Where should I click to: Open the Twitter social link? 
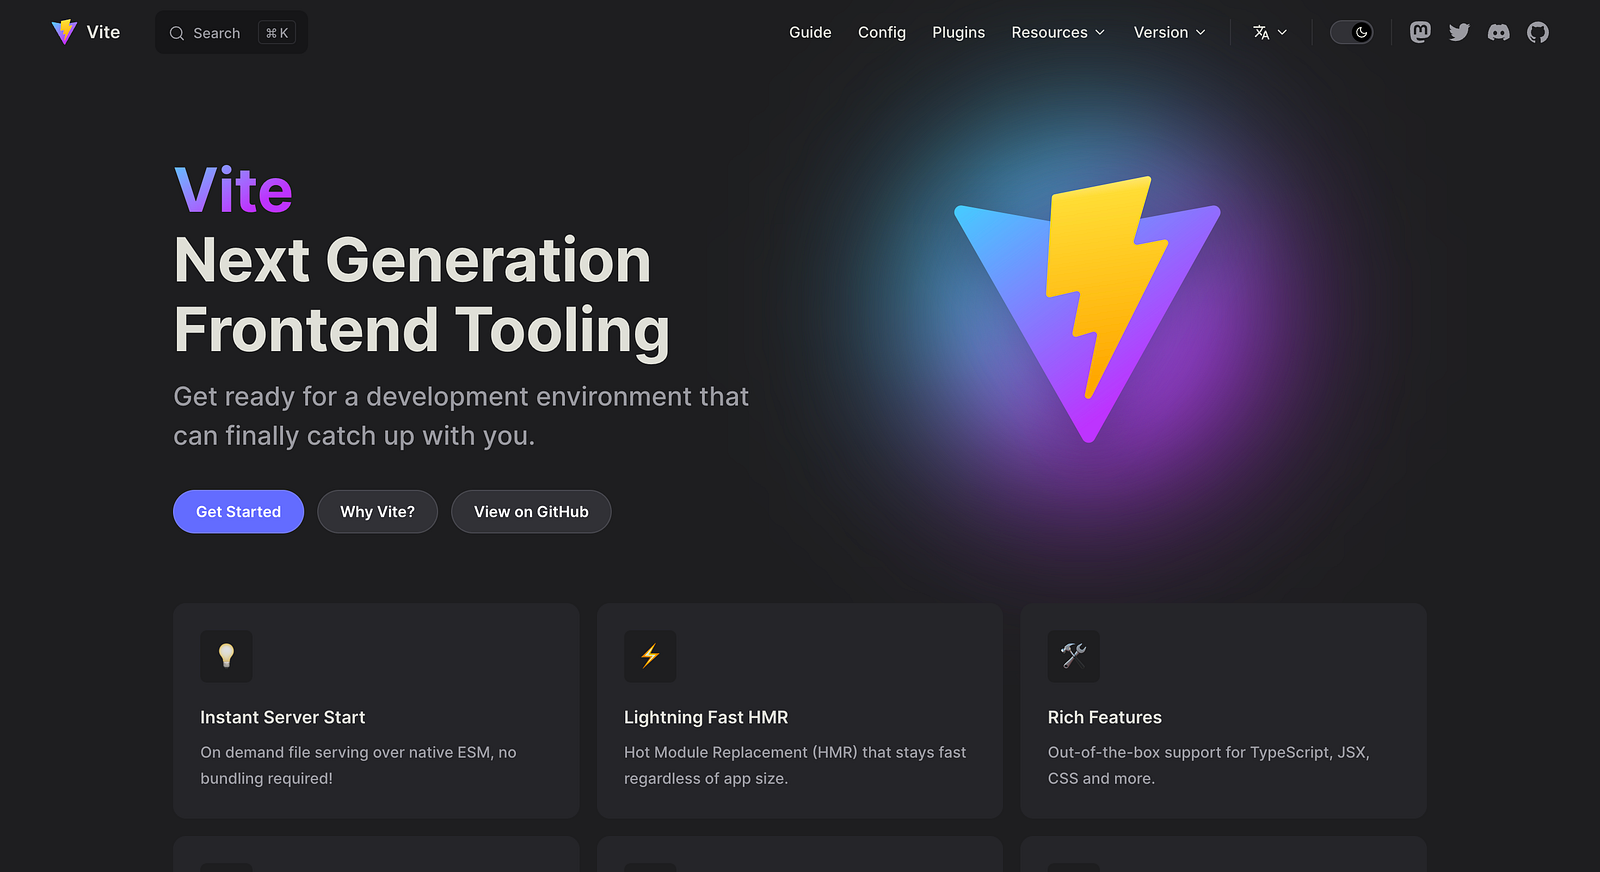1459,32
